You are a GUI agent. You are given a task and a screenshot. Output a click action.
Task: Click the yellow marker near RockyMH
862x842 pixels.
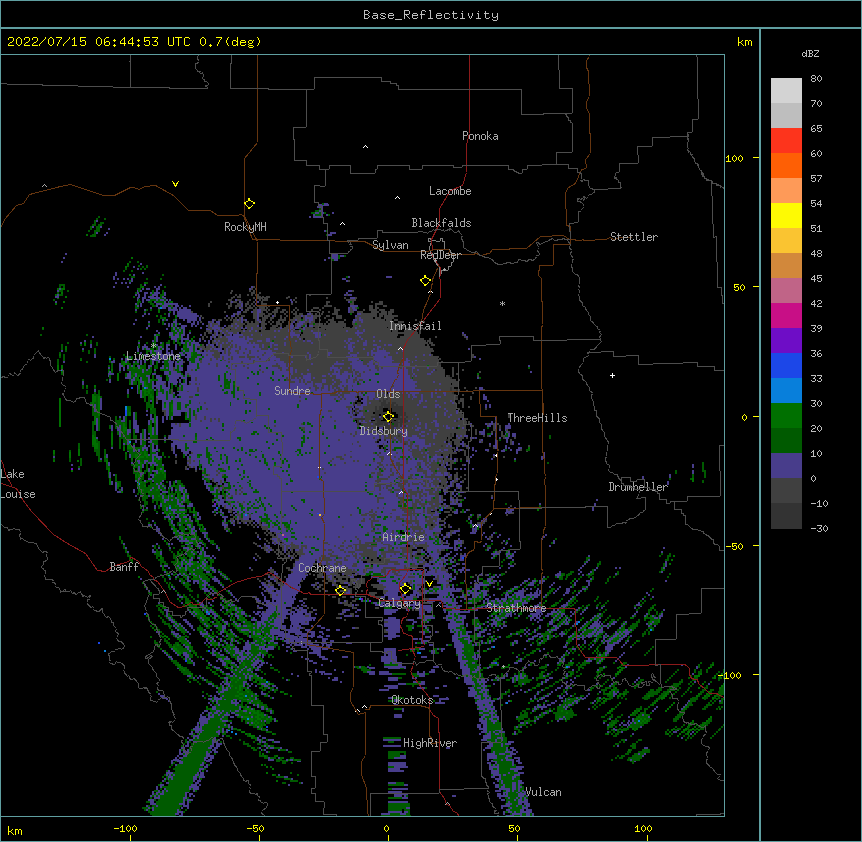(x=249, y=203)
